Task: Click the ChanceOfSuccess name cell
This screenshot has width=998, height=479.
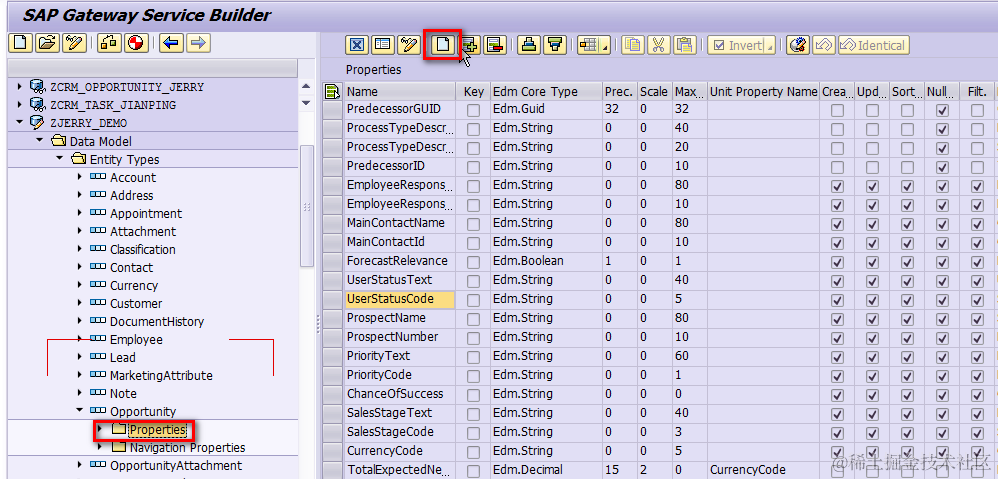Action: 399,394
